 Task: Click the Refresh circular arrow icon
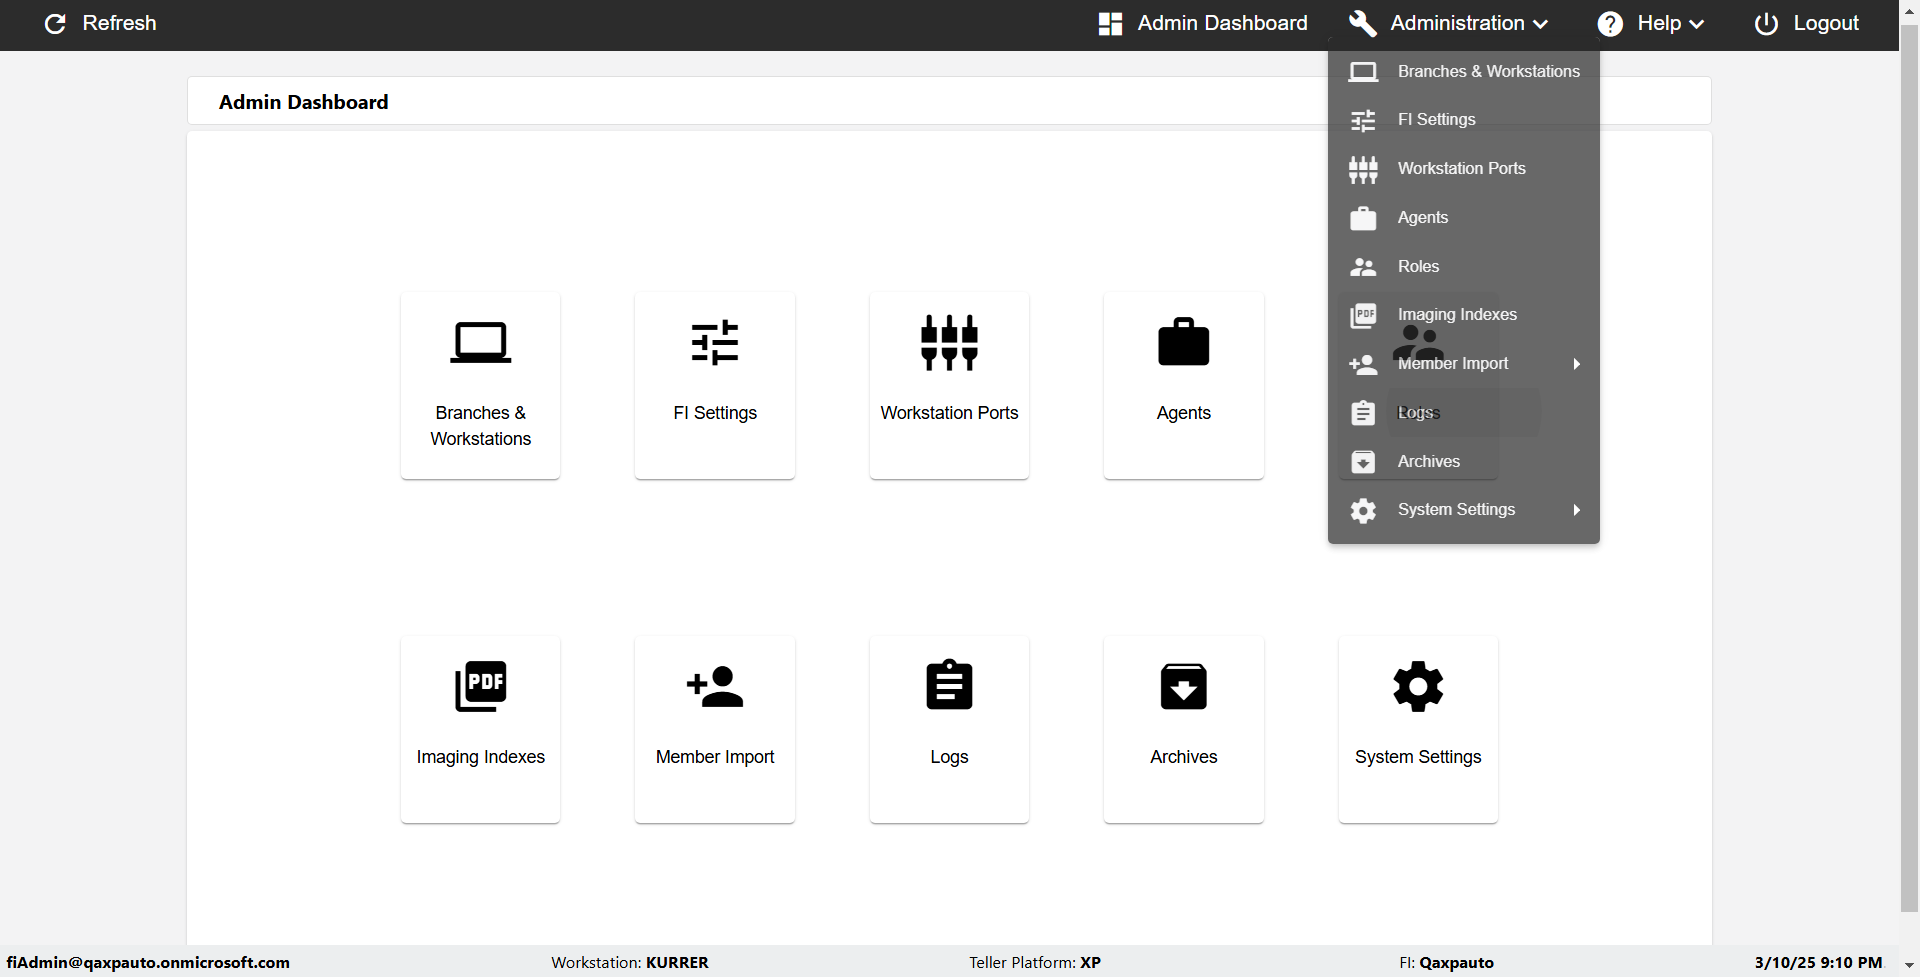tap(56, 23)
